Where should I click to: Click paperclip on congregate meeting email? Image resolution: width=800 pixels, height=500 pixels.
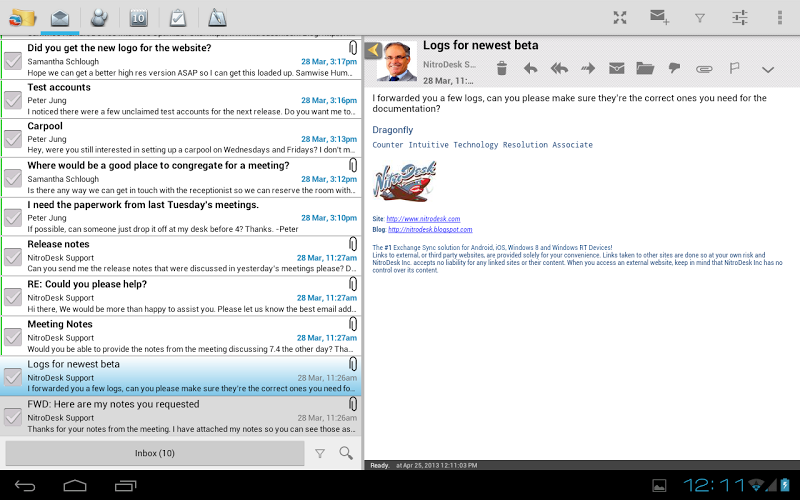coord(353,165)
